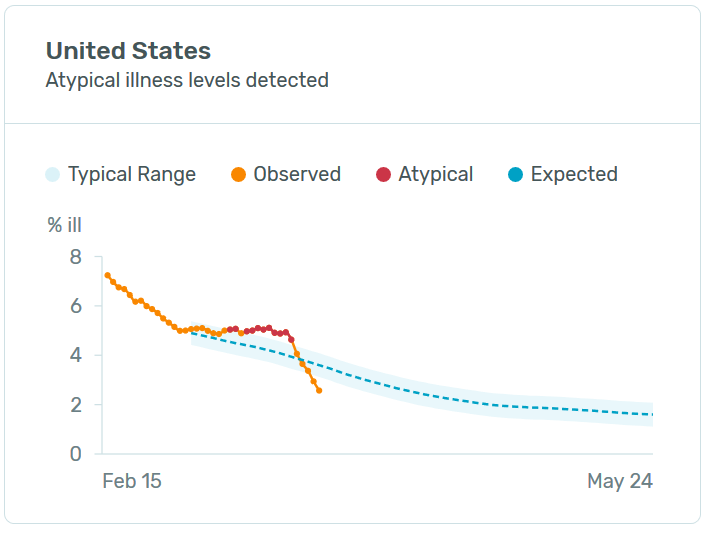
Task: Click the May 24 x-axis label
Action: [620, 482]
